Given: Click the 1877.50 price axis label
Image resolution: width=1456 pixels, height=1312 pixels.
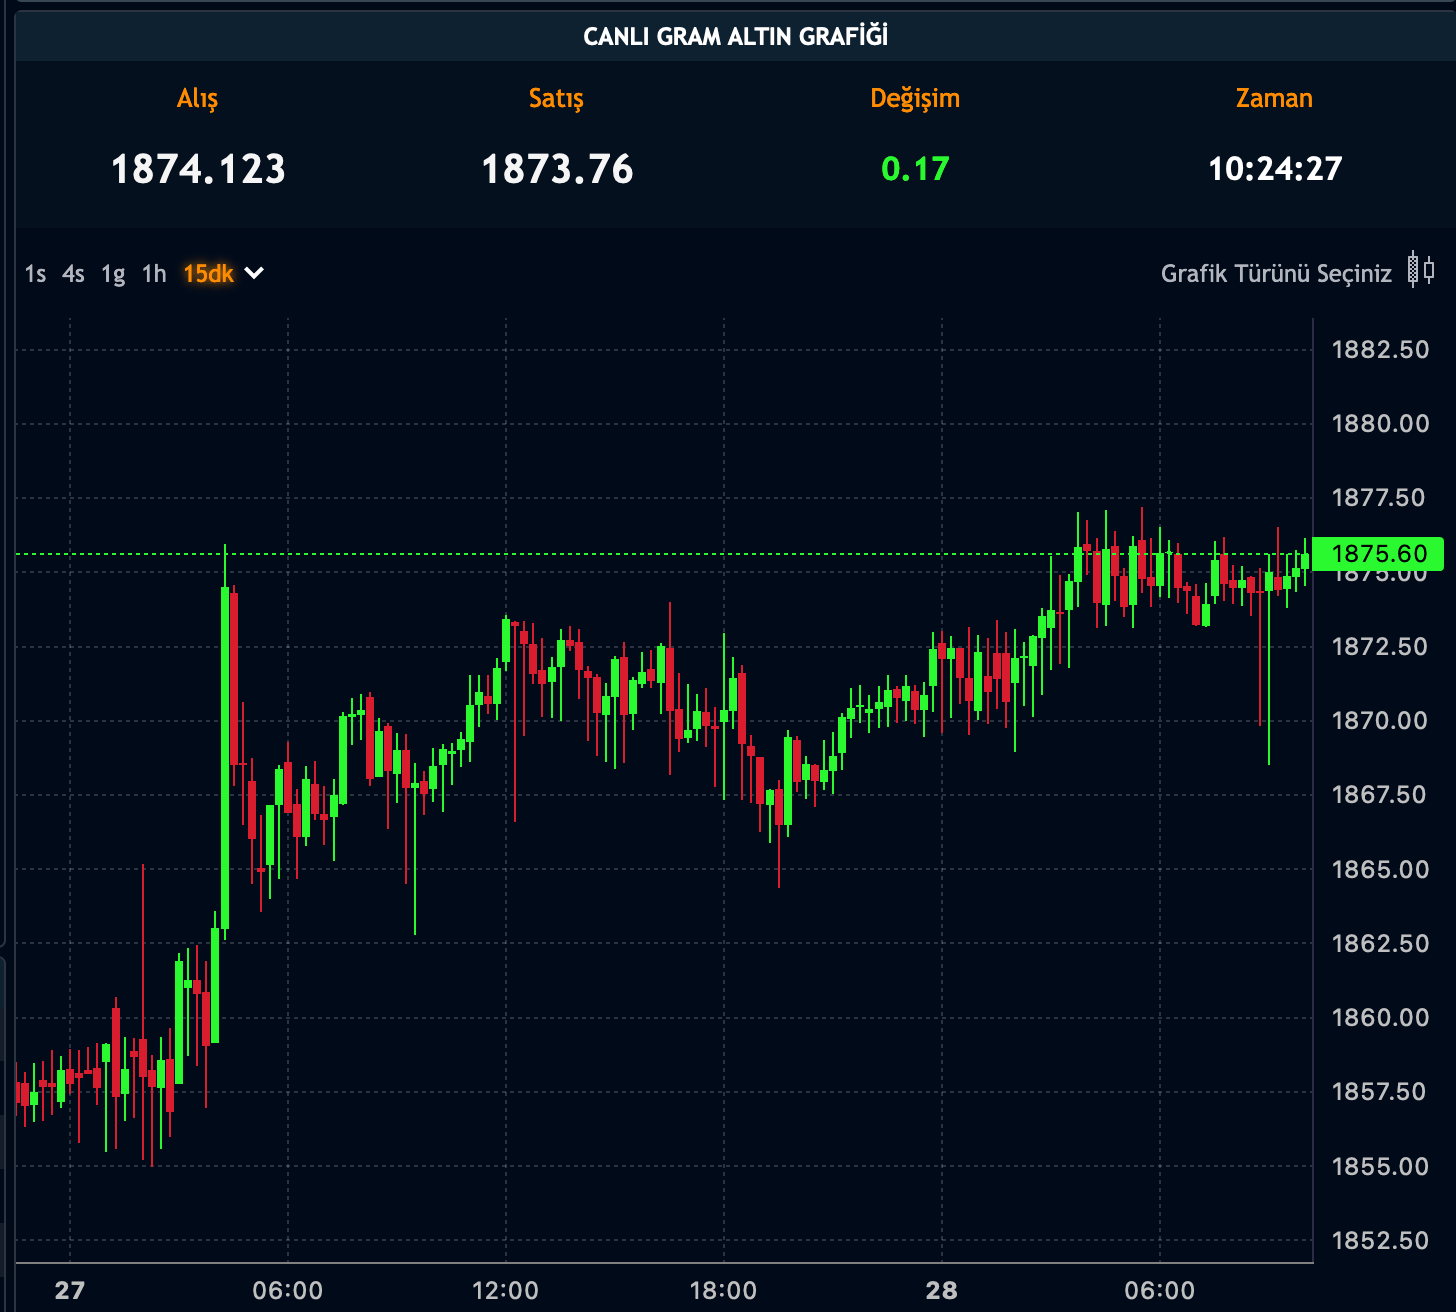Looking at the screenshot, I should (x=1378, y=498).
